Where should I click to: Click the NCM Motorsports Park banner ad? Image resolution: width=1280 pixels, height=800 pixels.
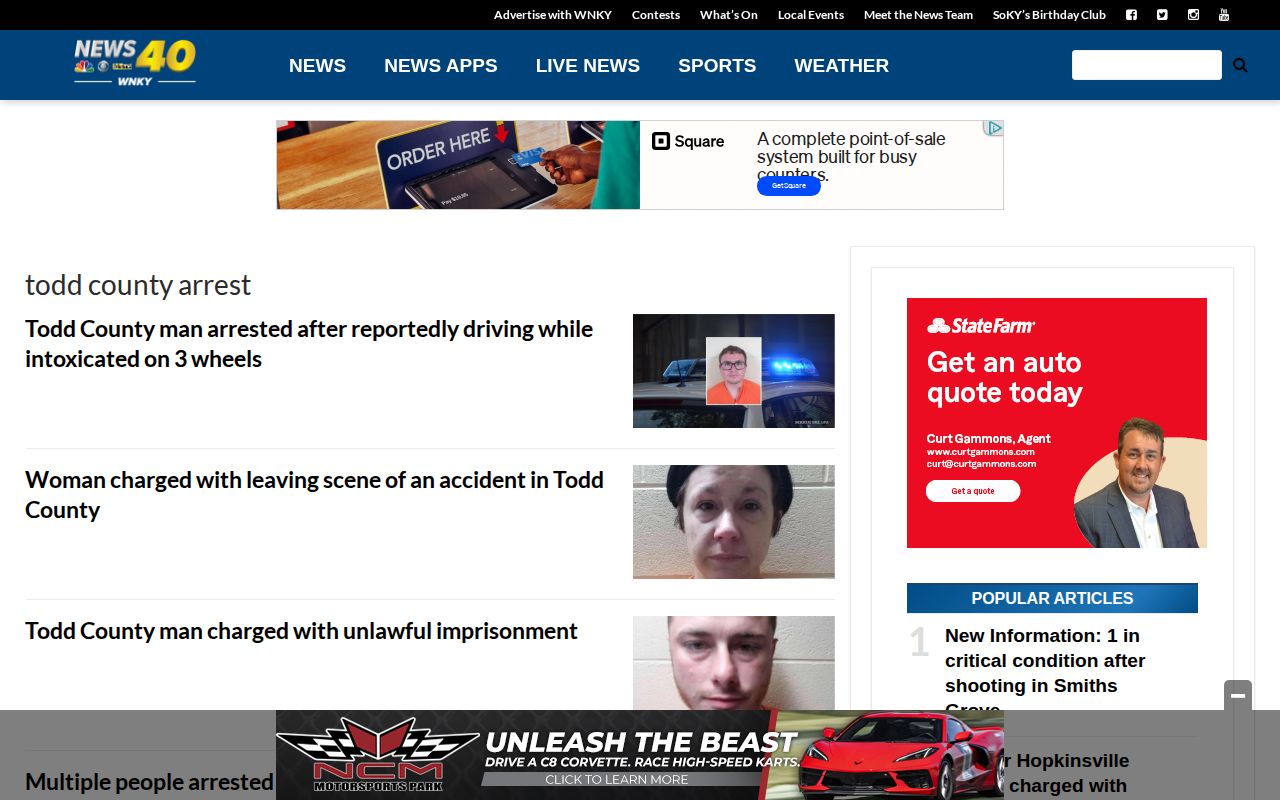pos(640,755)
